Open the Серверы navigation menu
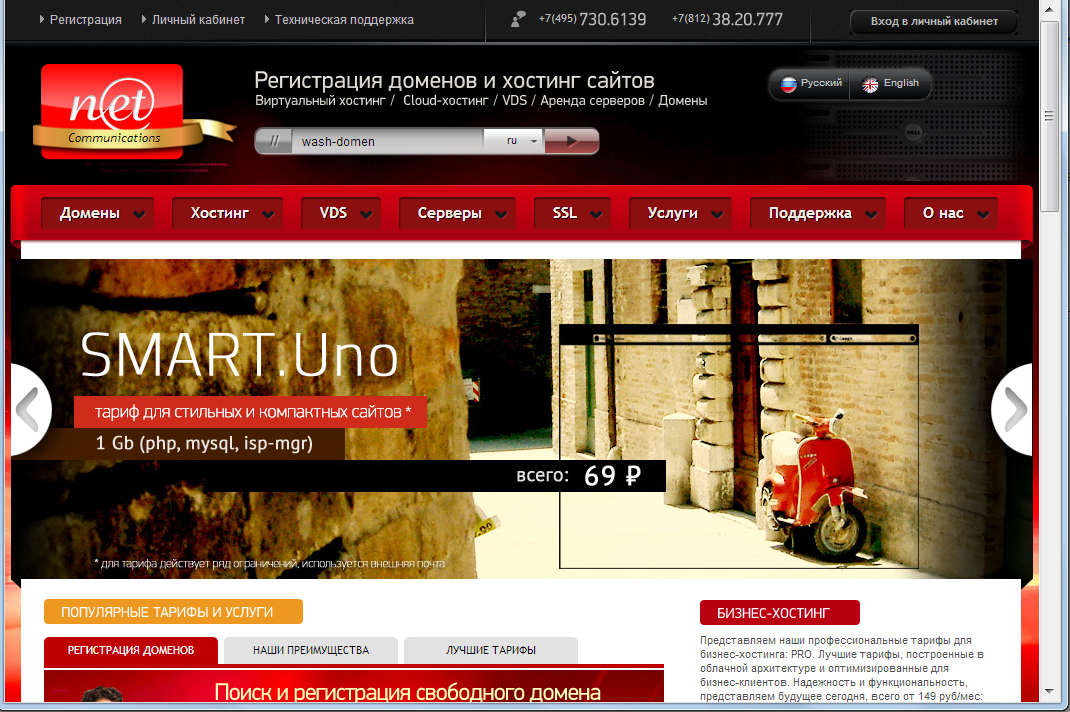1070x712 pixels. coord(458,213)
